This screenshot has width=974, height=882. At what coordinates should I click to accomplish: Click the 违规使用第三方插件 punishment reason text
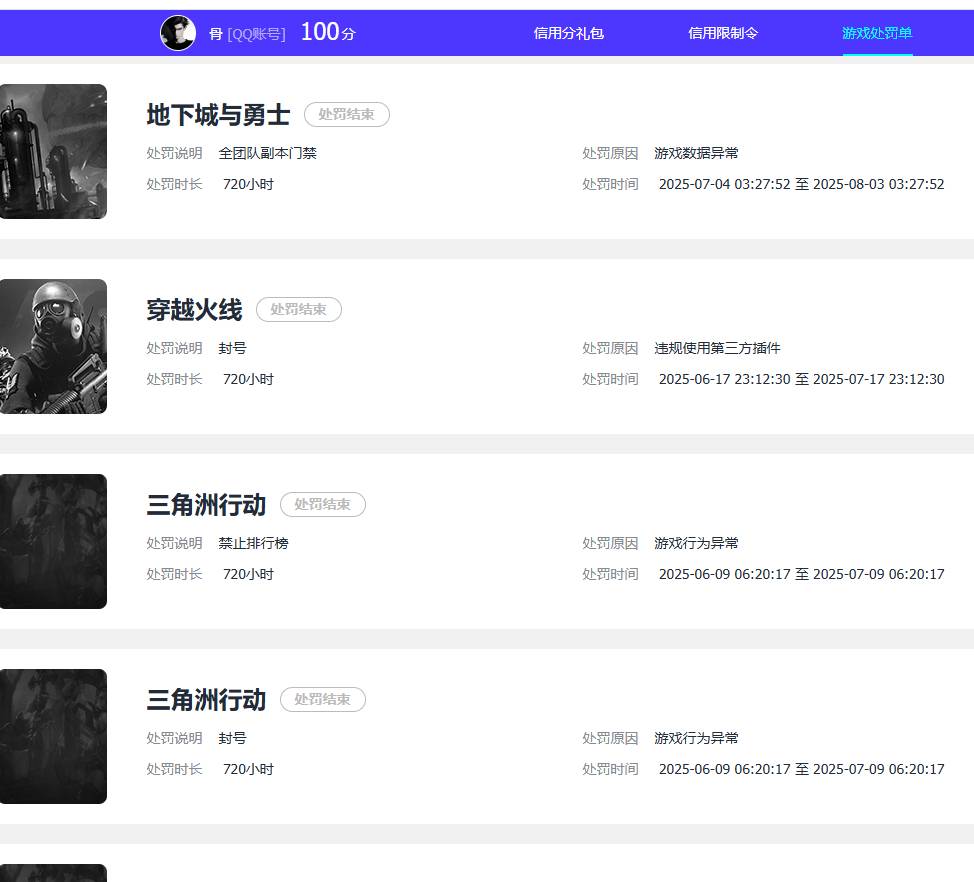[x=717, y=348]
